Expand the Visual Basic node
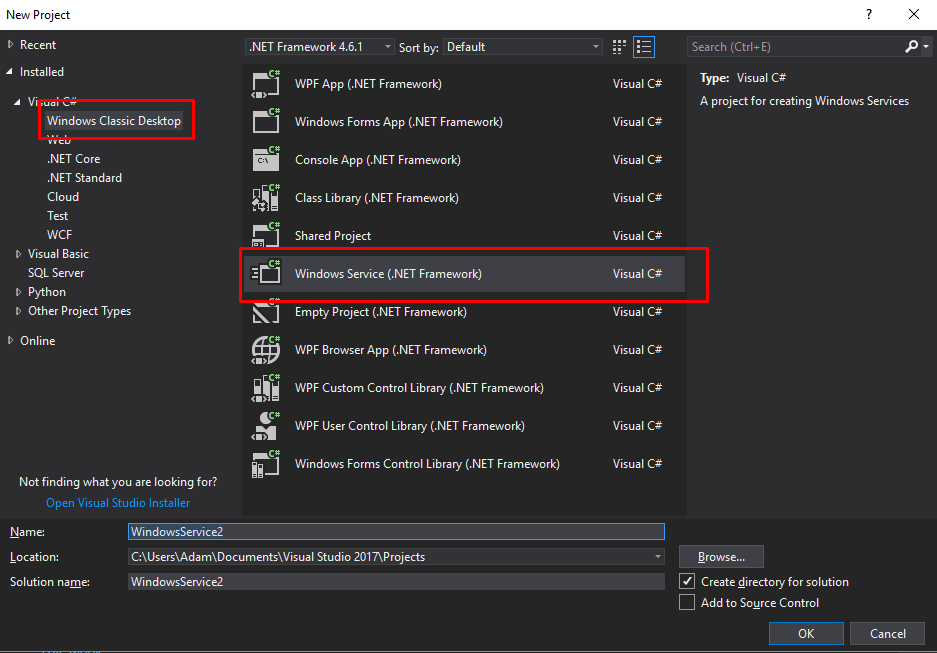Image resolution: width=937 pixels, height=653 pixels. pos(18,254)
